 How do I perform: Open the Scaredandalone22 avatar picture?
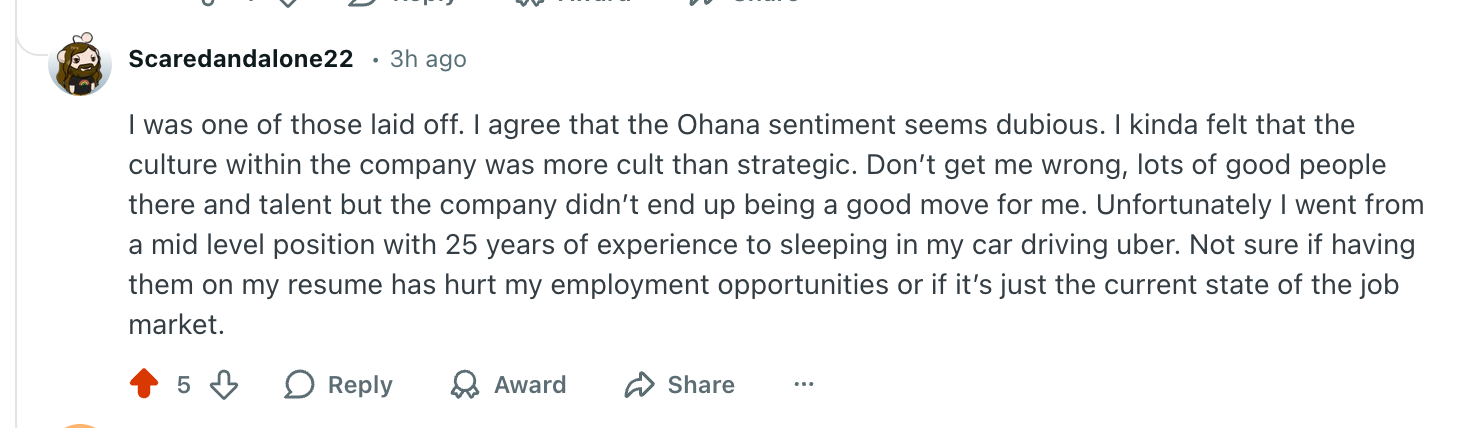pyautogui.click(x=80, y=64)
